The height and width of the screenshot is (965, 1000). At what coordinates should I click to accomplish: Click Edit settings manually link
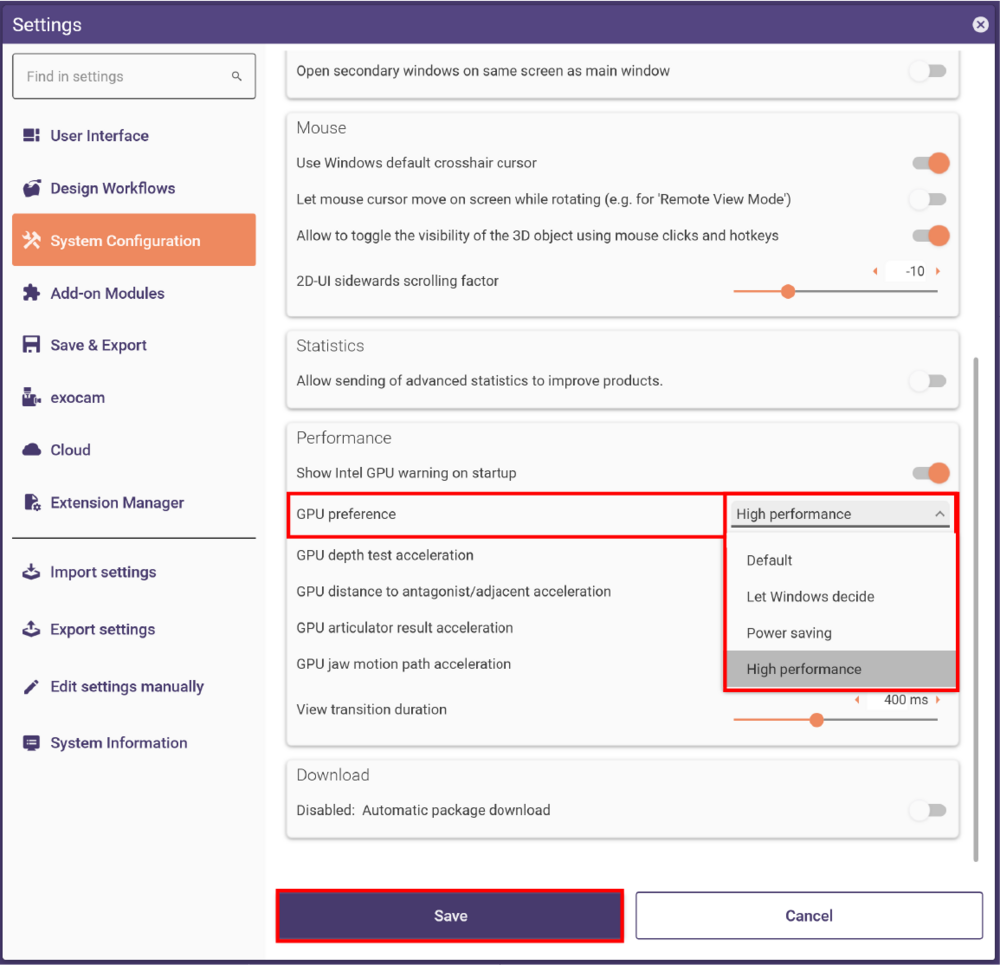click(x=127, y=686)
